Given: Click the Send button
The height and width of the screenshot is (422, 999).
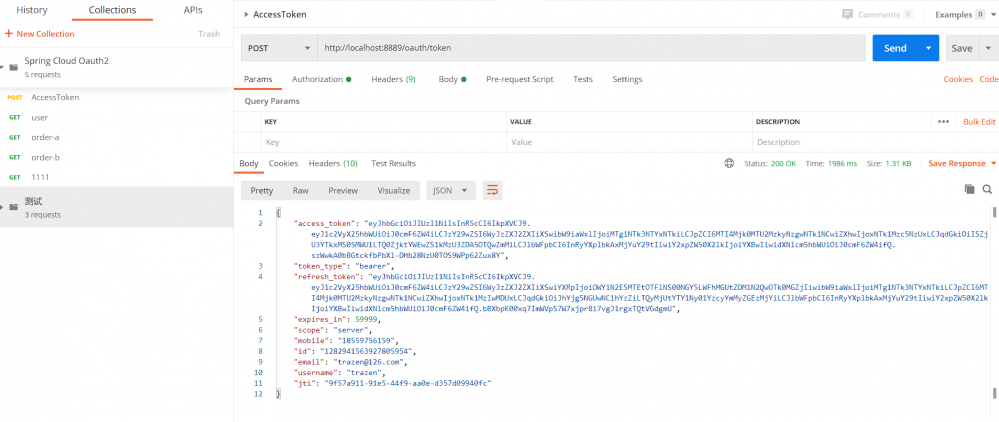Looking at the screenshot, I should click(x=895, y=48).
